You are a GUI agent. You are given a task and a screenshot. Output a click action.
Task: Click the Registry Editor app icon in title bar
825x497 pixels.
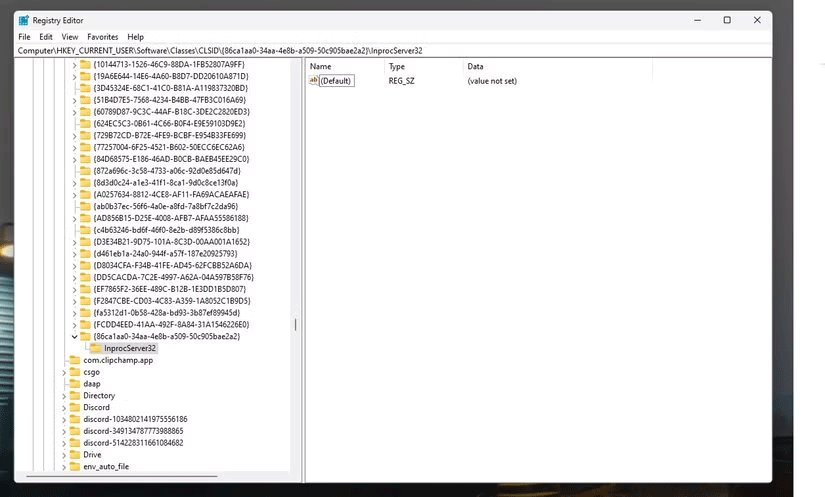pos(24,20)
